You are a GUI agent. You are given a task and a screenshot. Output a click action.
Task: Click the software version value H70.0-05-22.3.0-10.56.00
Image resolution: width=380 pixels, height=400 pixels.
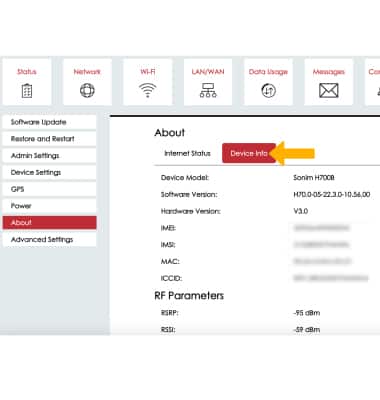tap(332, 194)
